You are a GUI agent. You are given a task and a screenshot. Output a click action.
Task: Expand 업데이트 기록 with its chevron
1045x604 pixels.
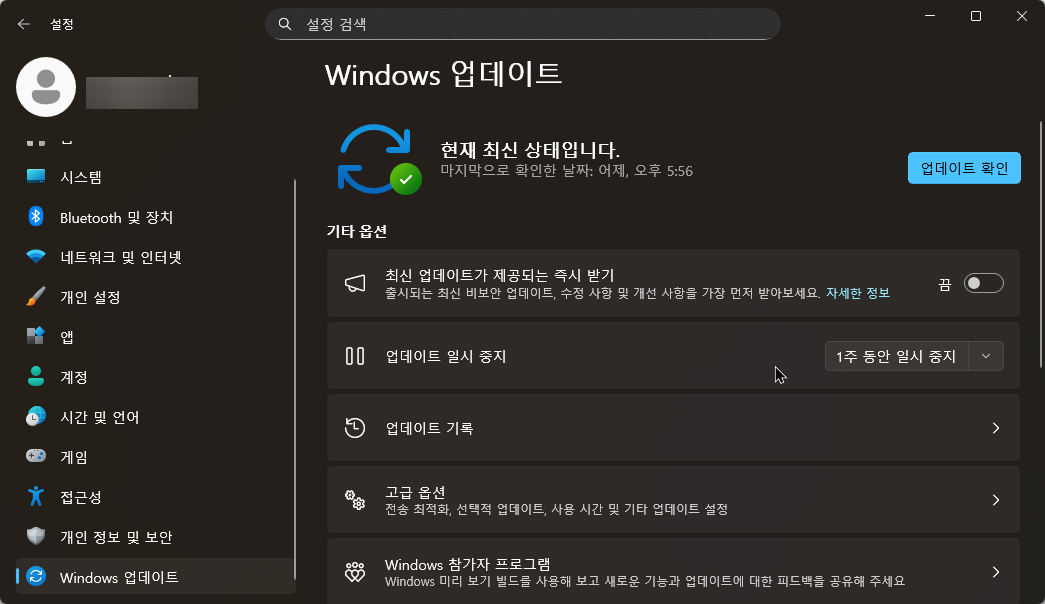996,428
